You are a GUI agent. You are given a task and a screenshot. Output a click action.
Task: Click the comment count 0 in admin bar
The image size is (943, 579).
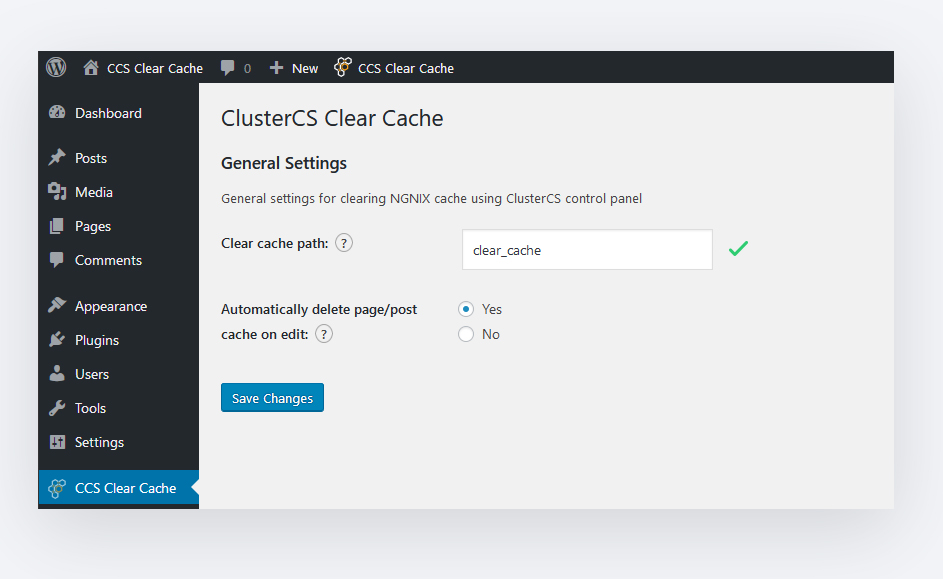[247, 69]
